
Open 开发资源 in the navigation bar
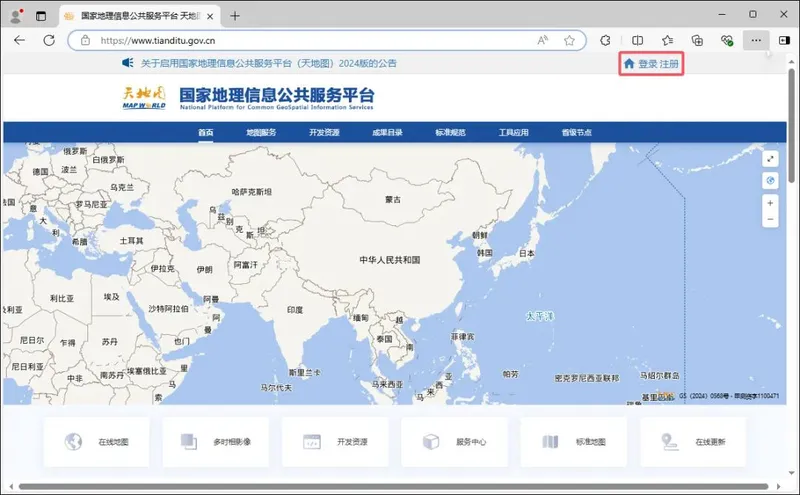324,132
